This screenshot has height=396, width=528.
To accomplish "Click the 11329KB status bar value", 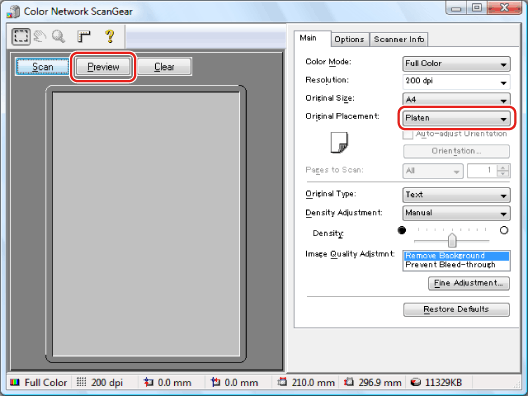I will [x=443, y=383].
